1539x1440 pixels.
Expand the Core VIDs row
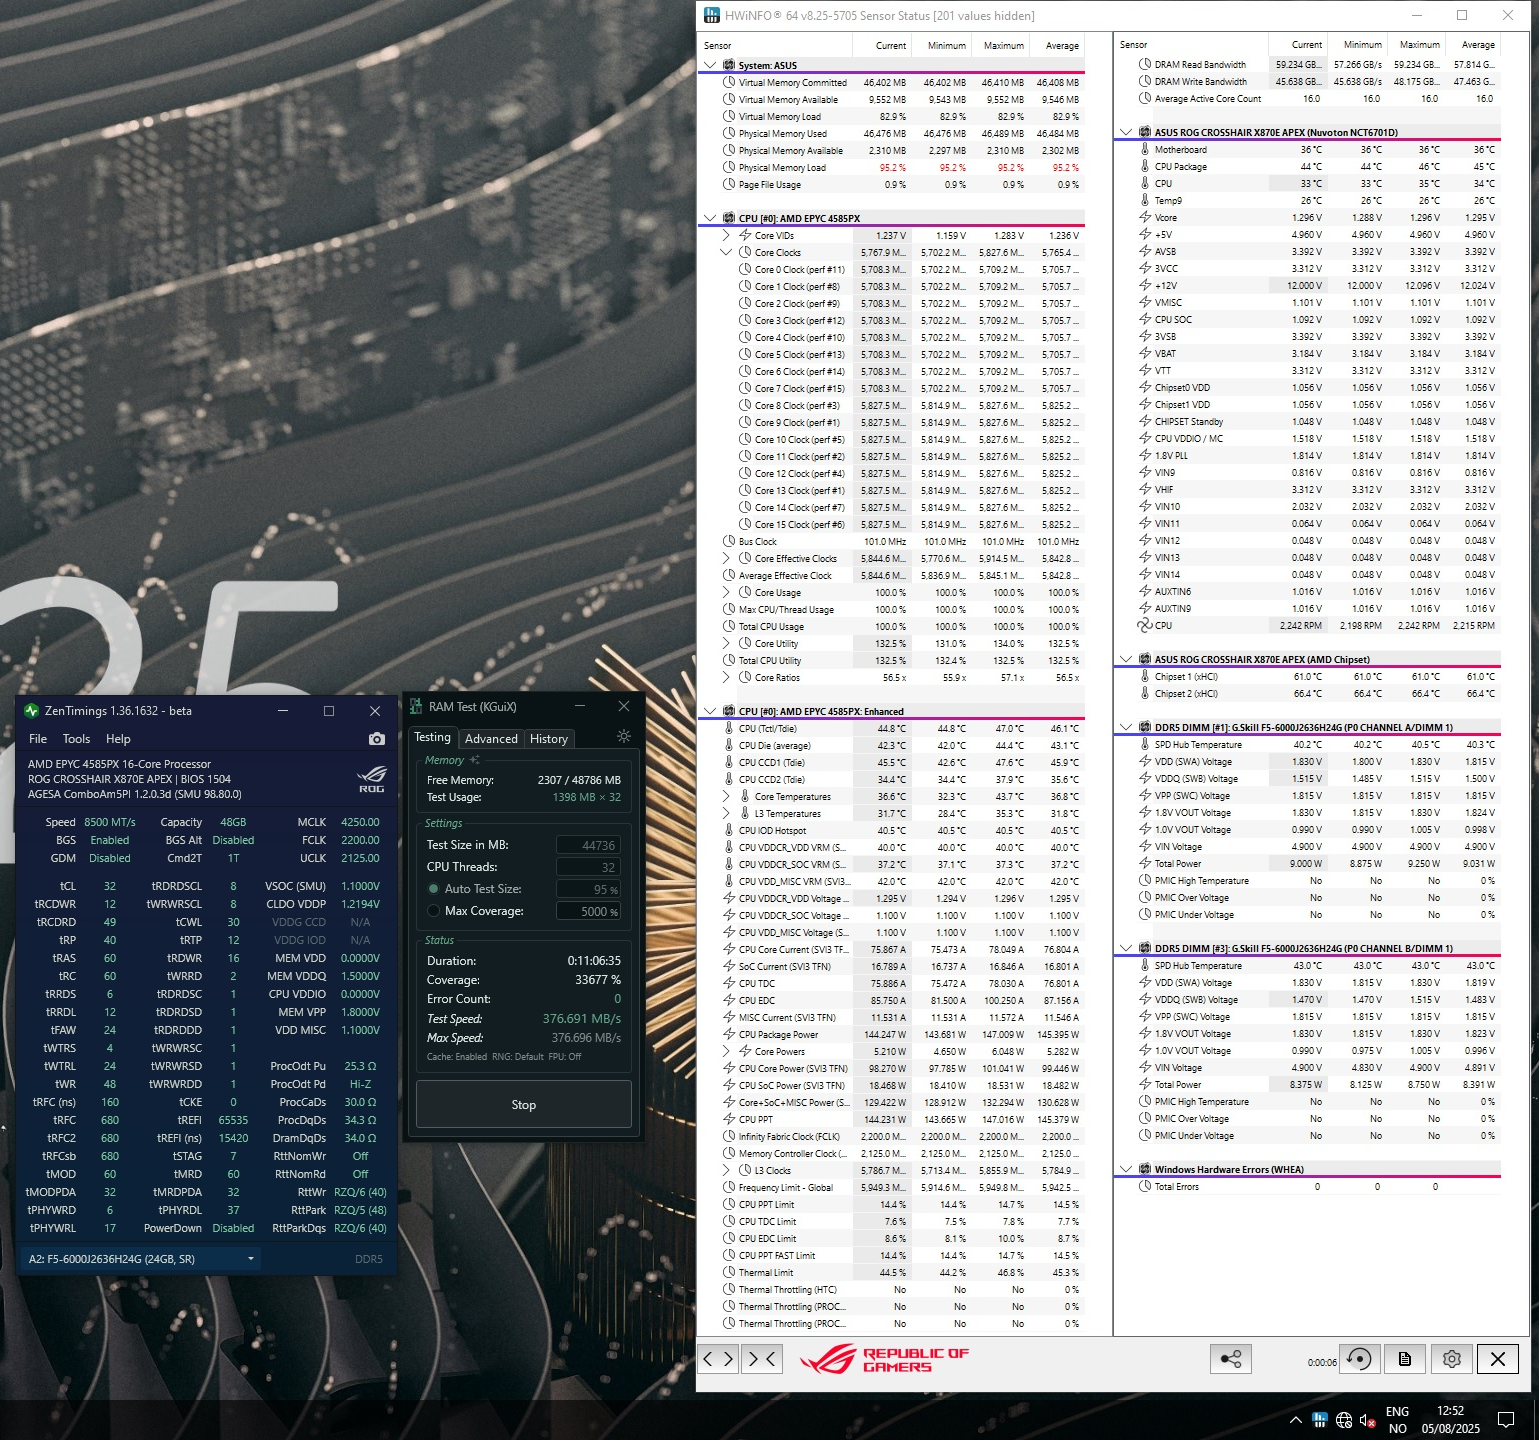pyautogui.click(x=726, y=235)
